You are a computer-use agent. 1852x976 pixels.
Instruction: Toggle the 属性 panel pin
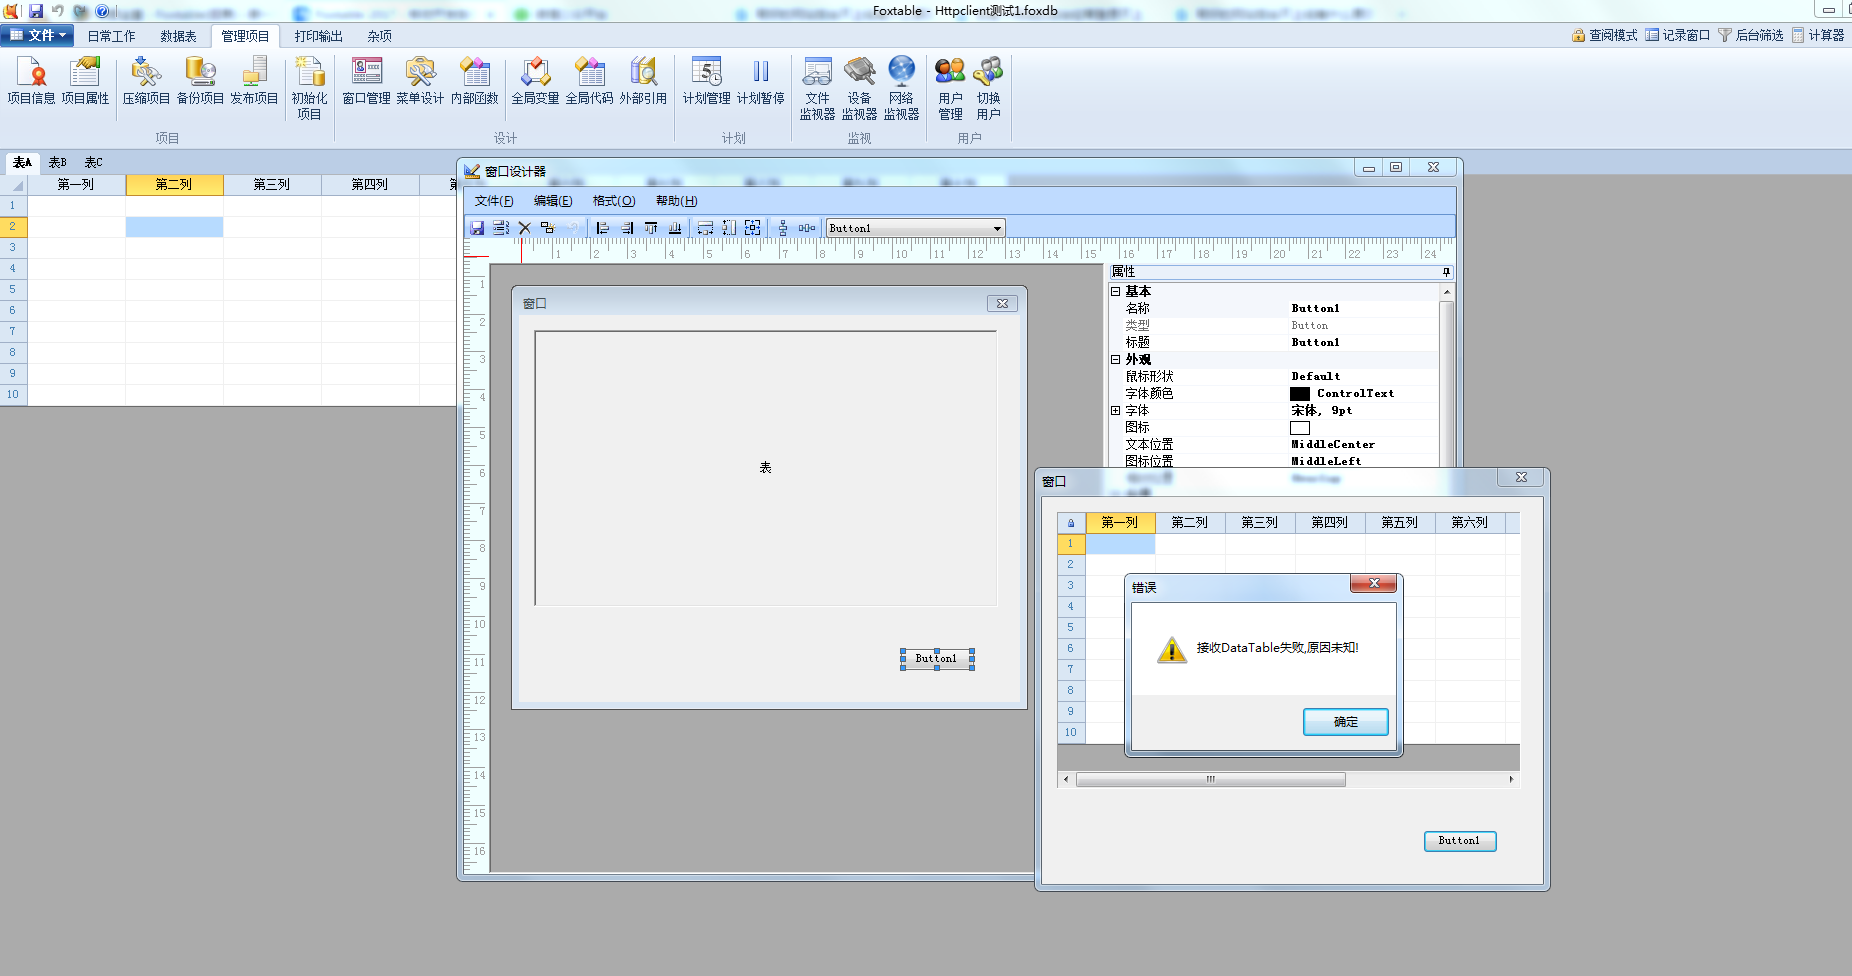click(x=1446, y=272)
